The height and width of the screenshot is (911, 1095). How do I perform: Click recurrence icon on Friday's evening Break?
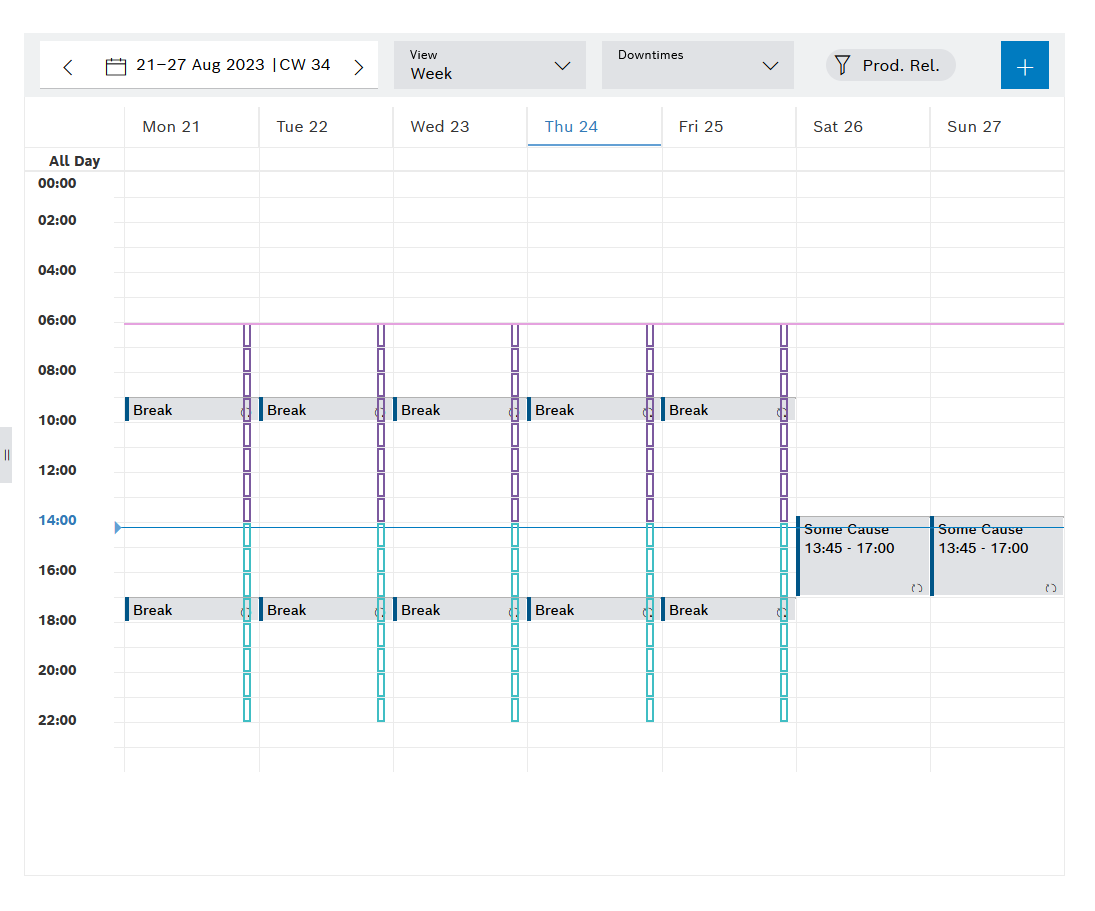click(782, 610)
